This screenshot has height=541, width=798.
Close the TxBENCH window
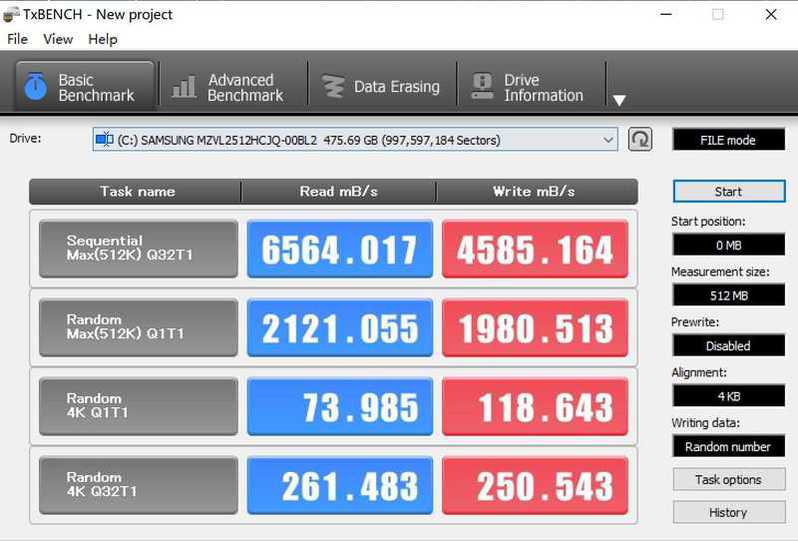tap(771, 14)
